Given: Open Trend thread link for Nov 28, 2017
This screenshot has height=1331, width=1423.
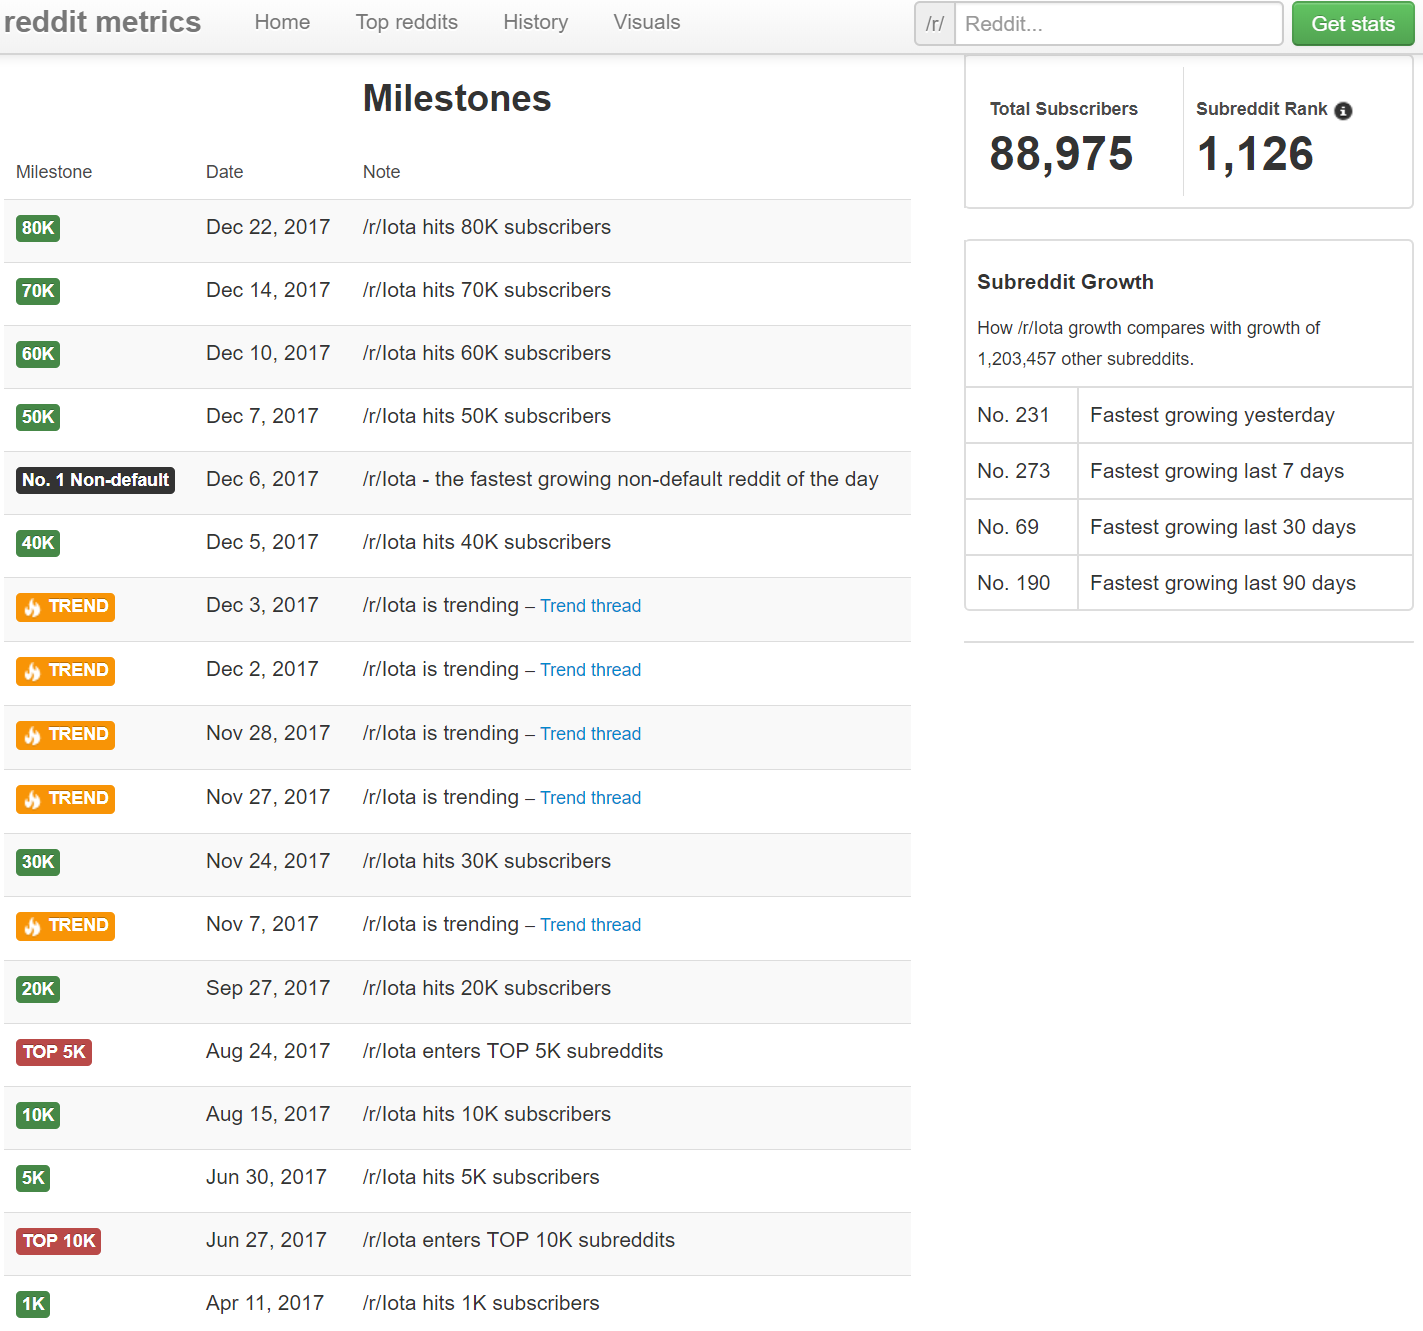Looking at the screenshot, I should click(591, 734).
